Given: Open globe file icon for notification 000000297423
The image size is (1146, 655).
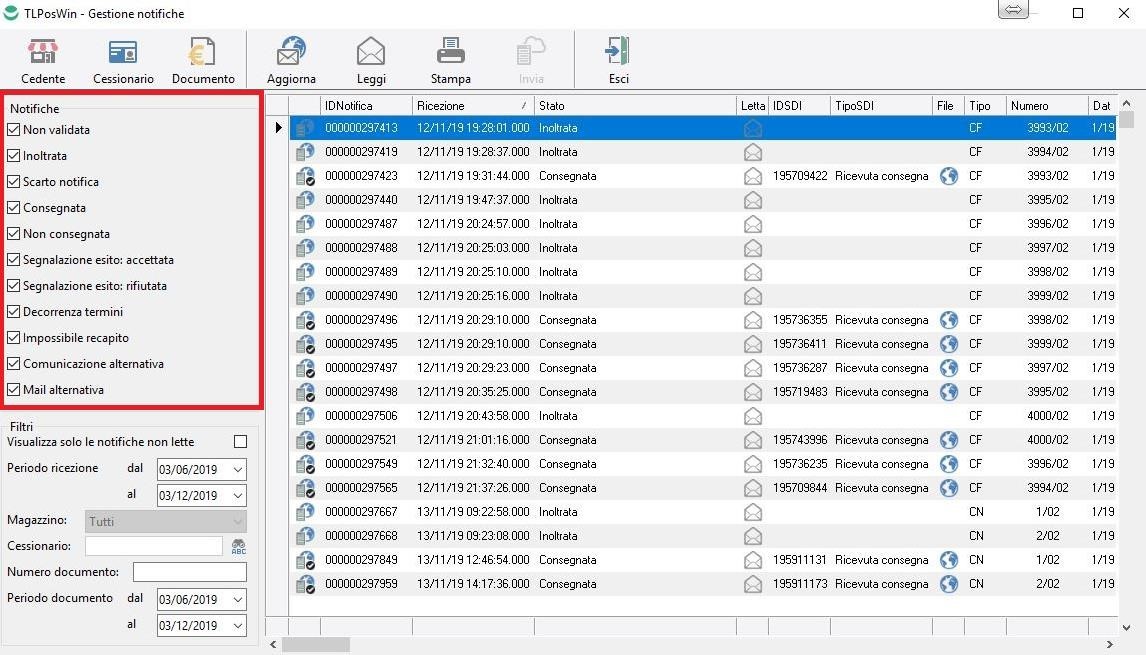Looking at the screenshot, I should (948, 176).
